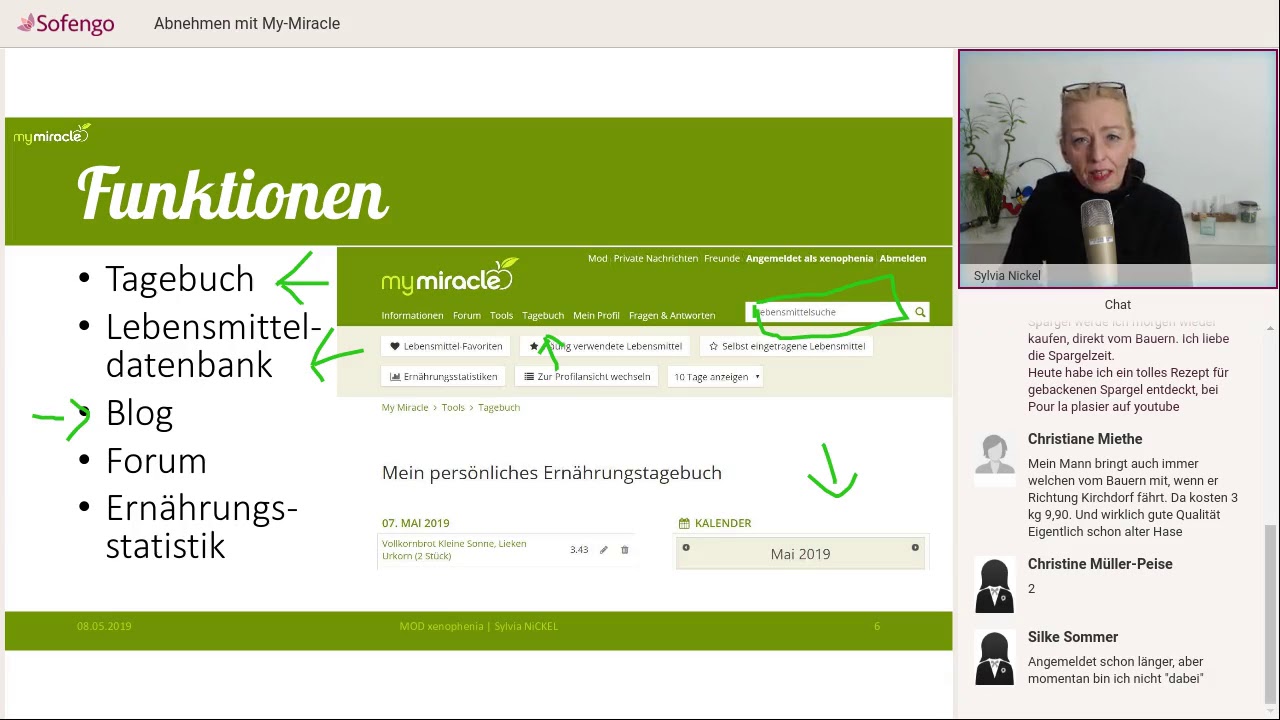The image size is (1280, 720).
Task: Click Häufig verwendete Lebensmittel button
Action: tap(606, 346)
